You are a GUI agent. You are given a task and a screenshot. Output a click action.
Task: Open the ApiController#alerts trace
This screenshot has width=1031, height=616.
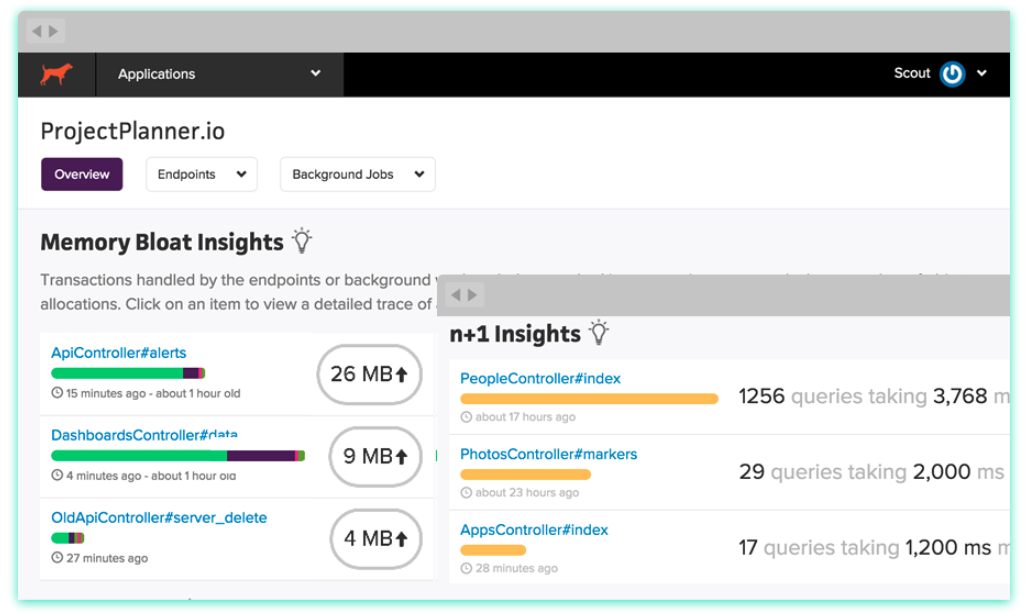119,352
